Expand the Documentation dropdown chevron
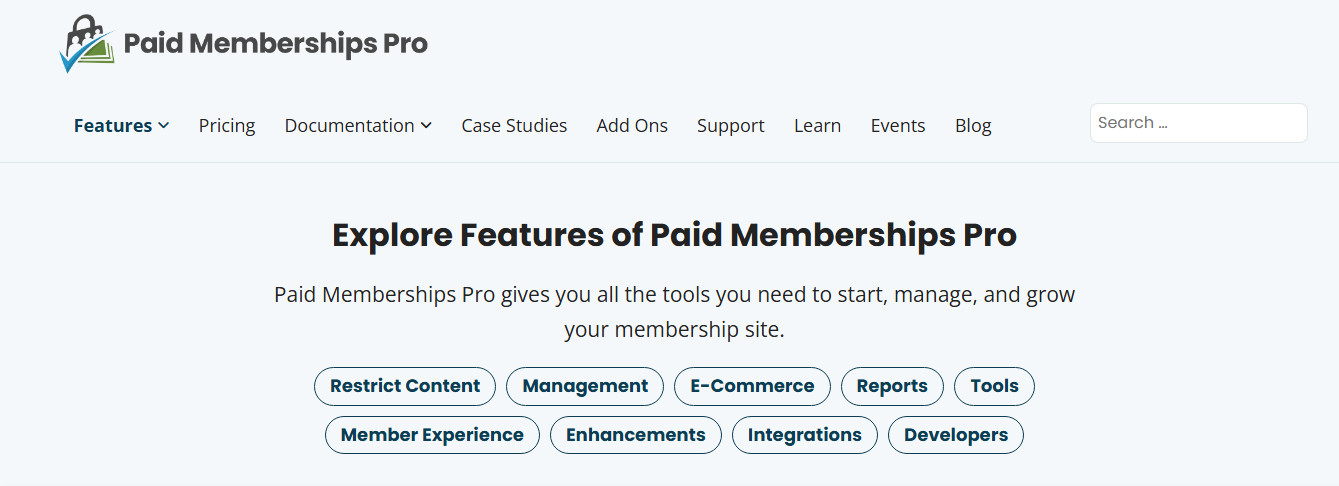The image size is (1339, 486). point(426,125)
